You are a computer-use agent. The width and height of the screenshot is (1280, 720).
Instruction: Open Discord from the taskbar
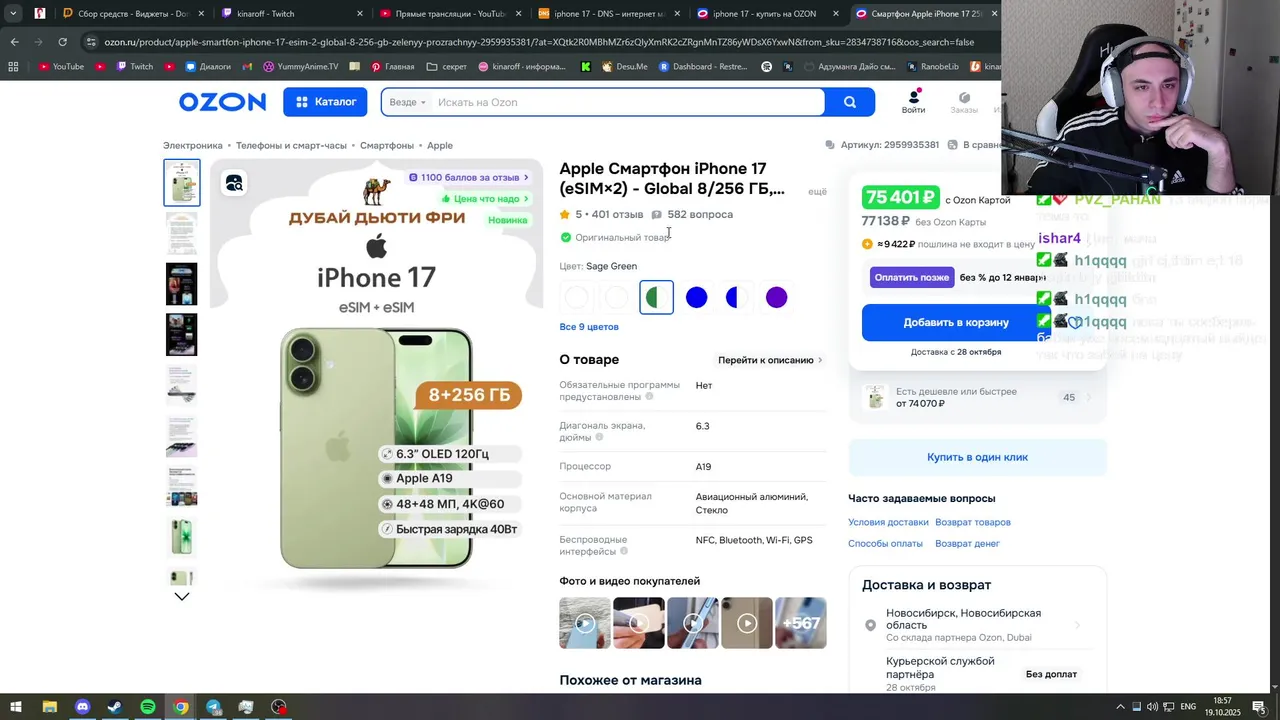(82, 707)
